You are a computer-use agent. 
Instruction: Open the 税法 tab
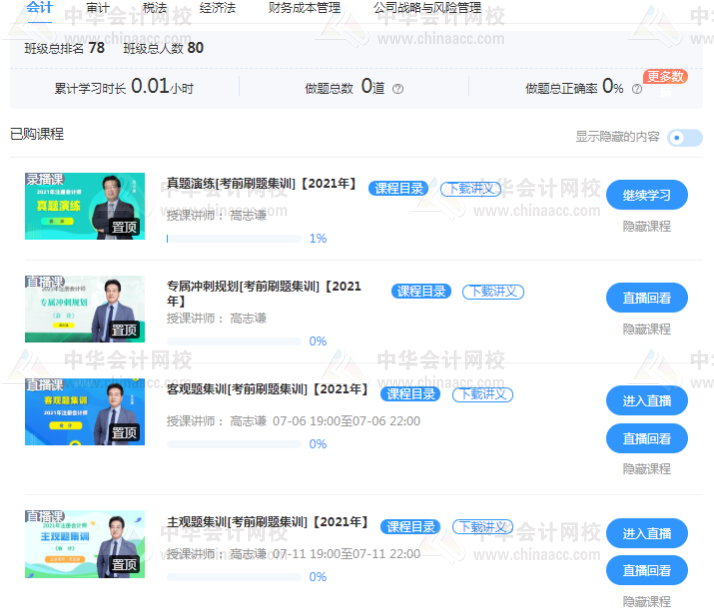(x=155, y=8)
